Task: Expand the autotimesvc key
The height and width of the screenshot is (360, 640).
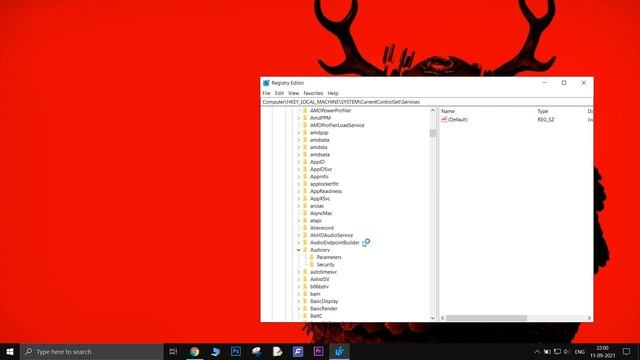Action: (298, 272)
